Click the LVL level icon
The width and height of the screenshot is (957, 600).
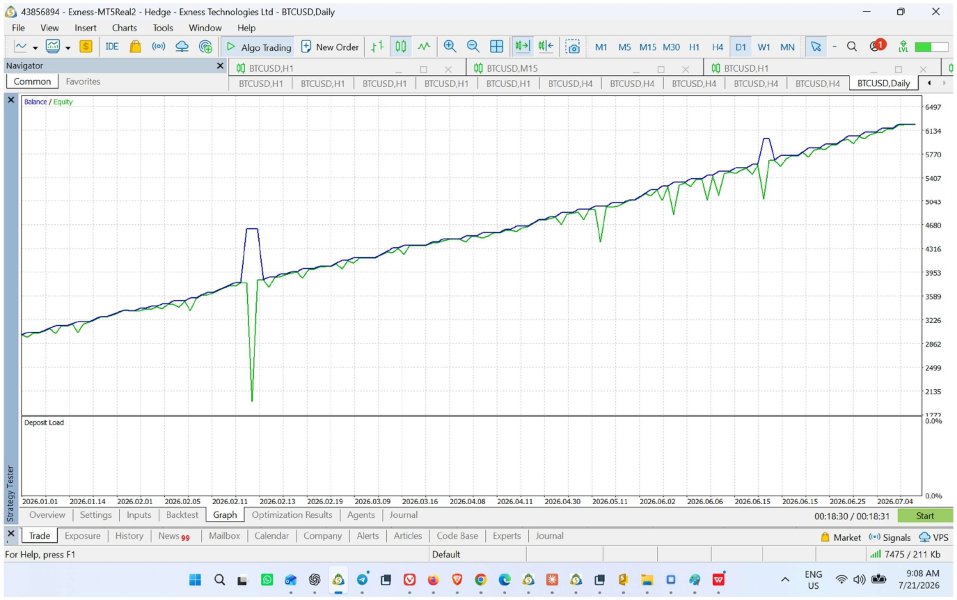[903, 46]
